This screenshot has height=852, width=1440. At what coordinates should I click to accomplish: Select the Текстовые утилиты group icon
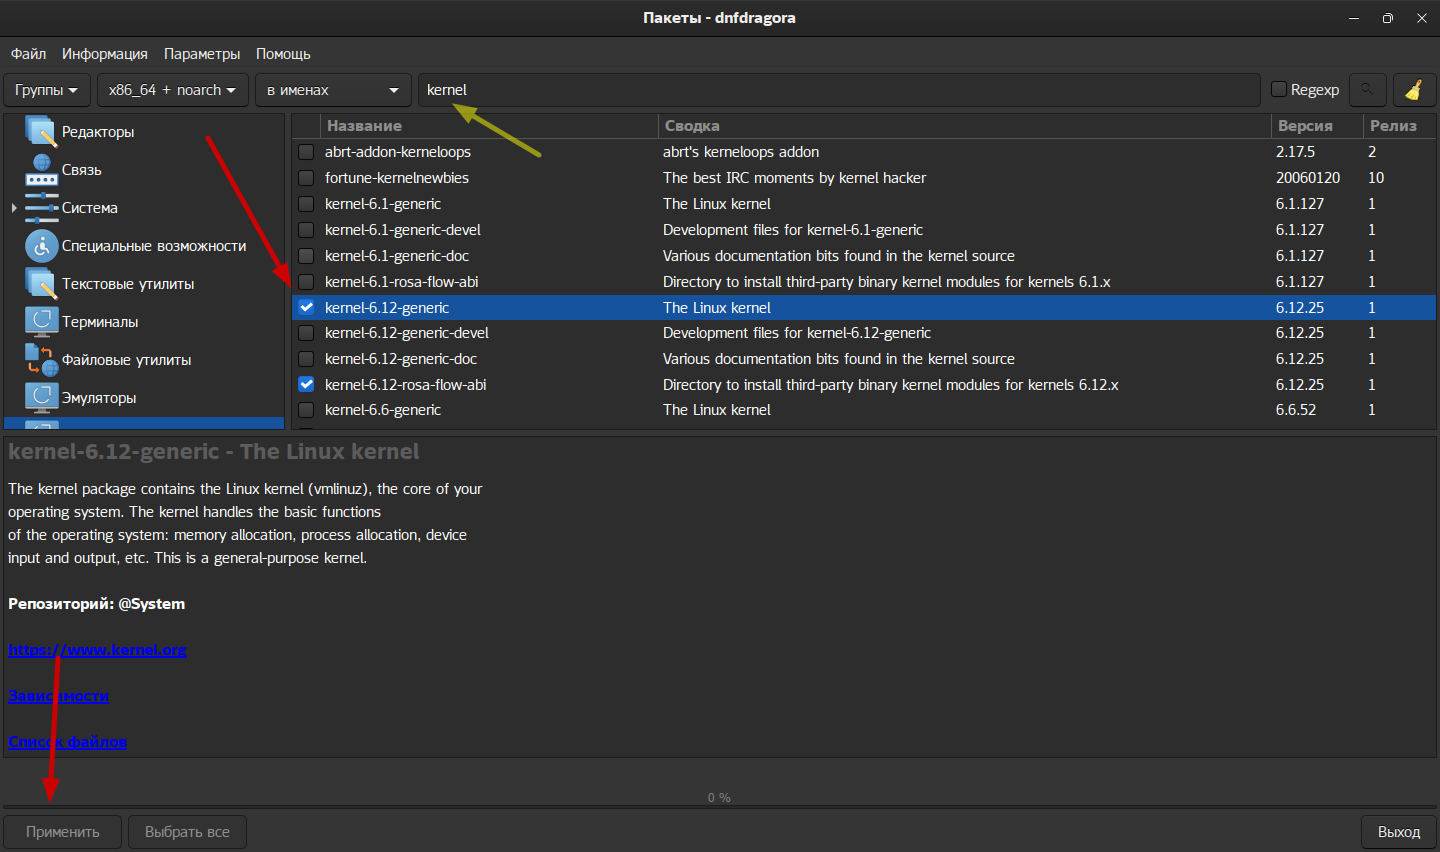click(x=41, y=284)
